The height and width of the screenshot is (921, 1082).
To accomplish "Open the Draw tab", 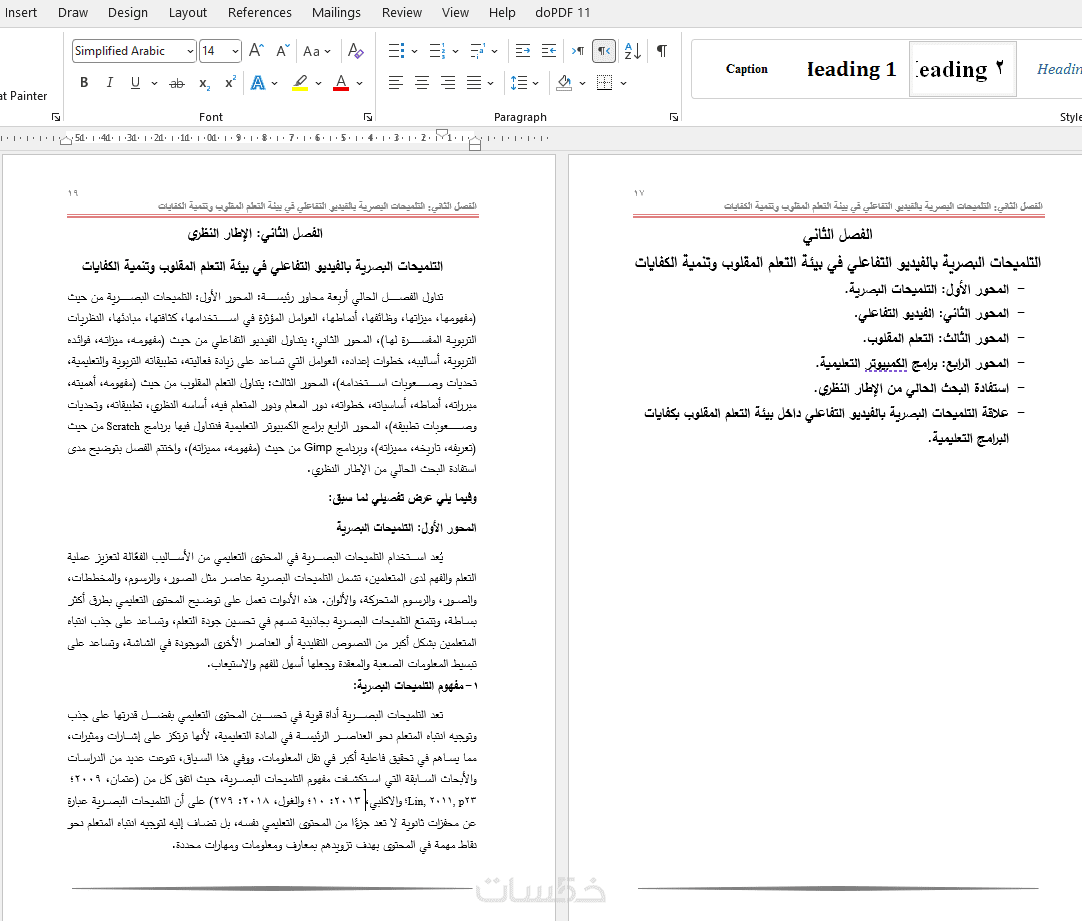I will point(72,12).
